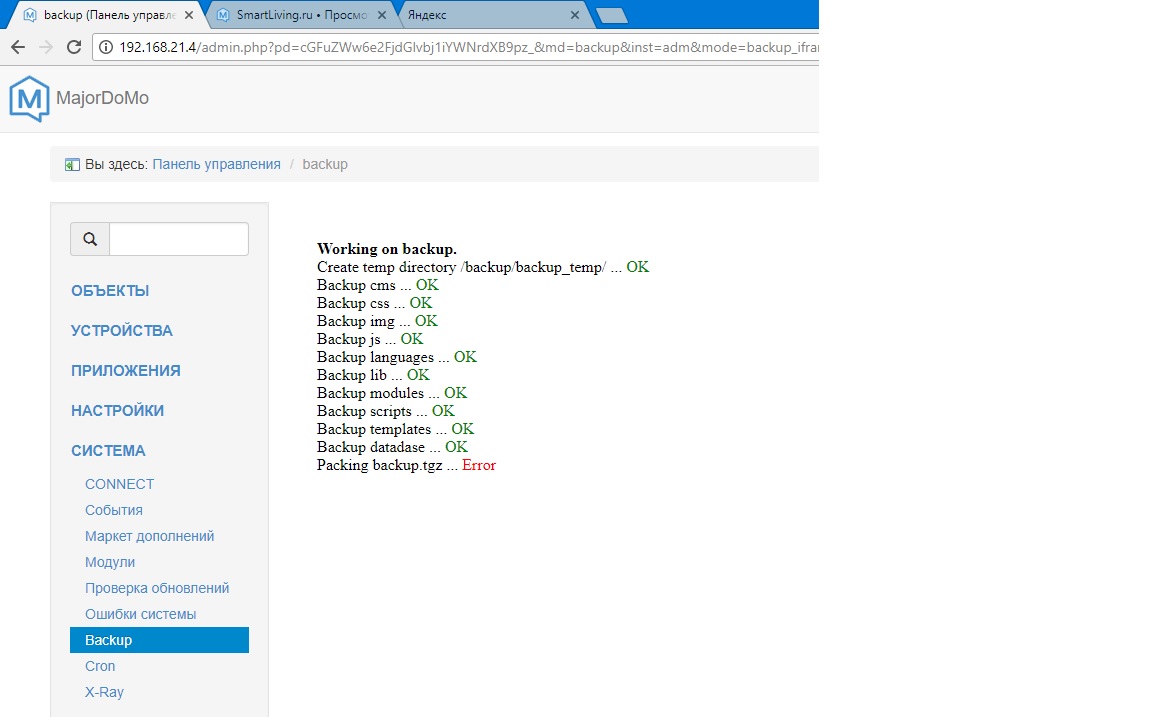Click the 'Backup img' log line

coord(377,321)
